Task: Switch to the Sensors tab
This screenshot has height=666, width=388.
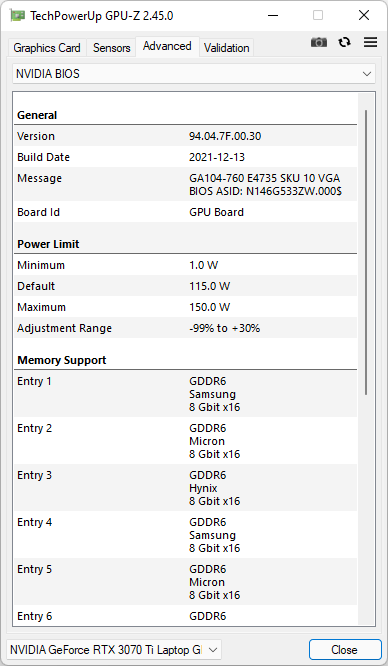Action: click(x=111, y=48)
